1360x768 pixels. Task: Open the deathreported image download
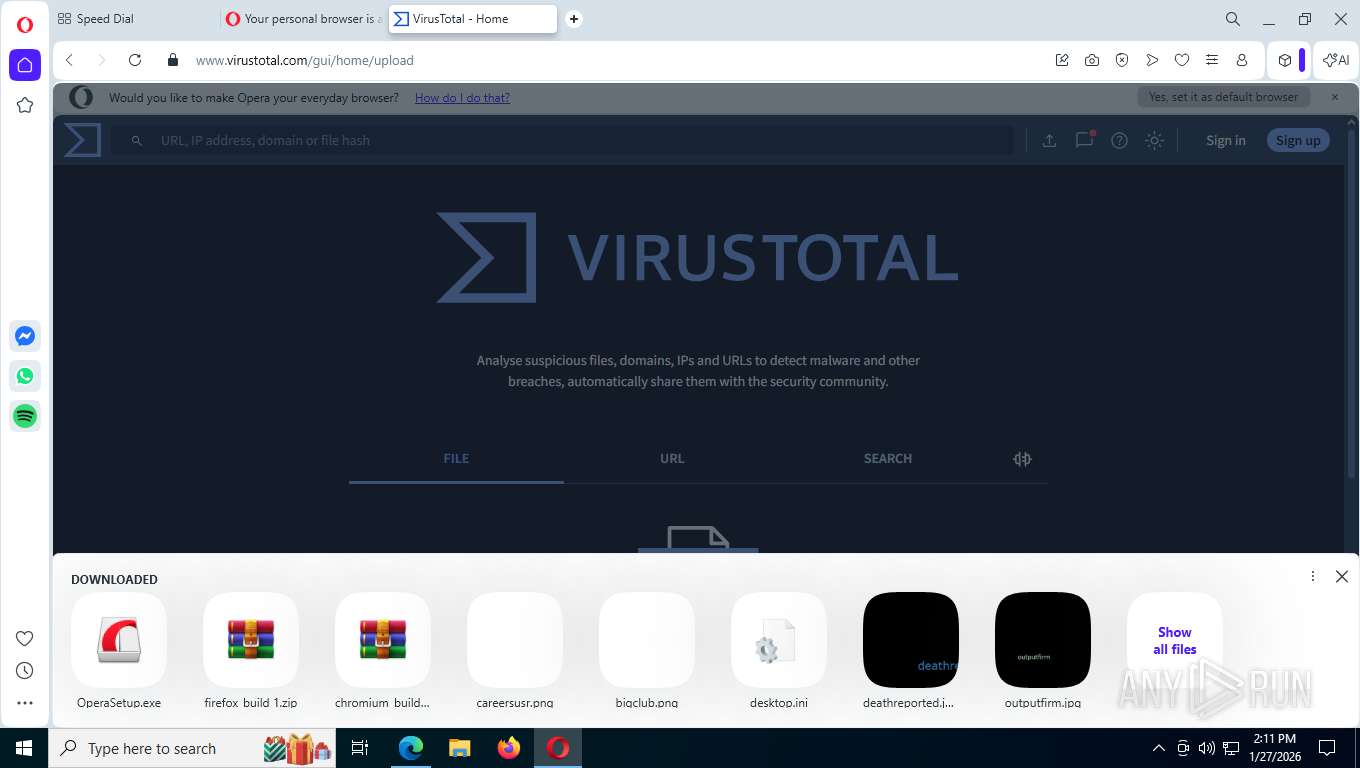(x=911, y=650)
